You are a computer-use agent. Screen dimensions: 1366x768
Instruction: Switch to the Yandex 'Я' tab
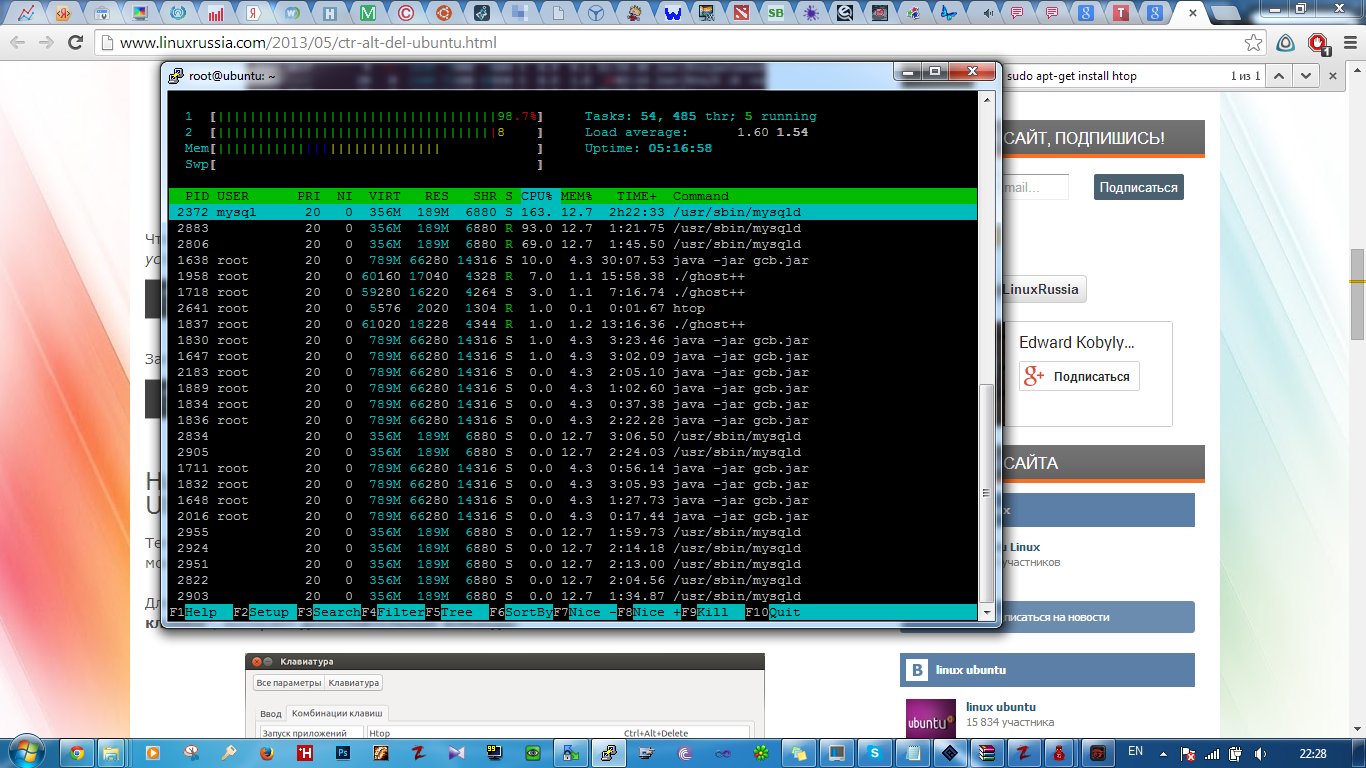[x=254, y=14]
